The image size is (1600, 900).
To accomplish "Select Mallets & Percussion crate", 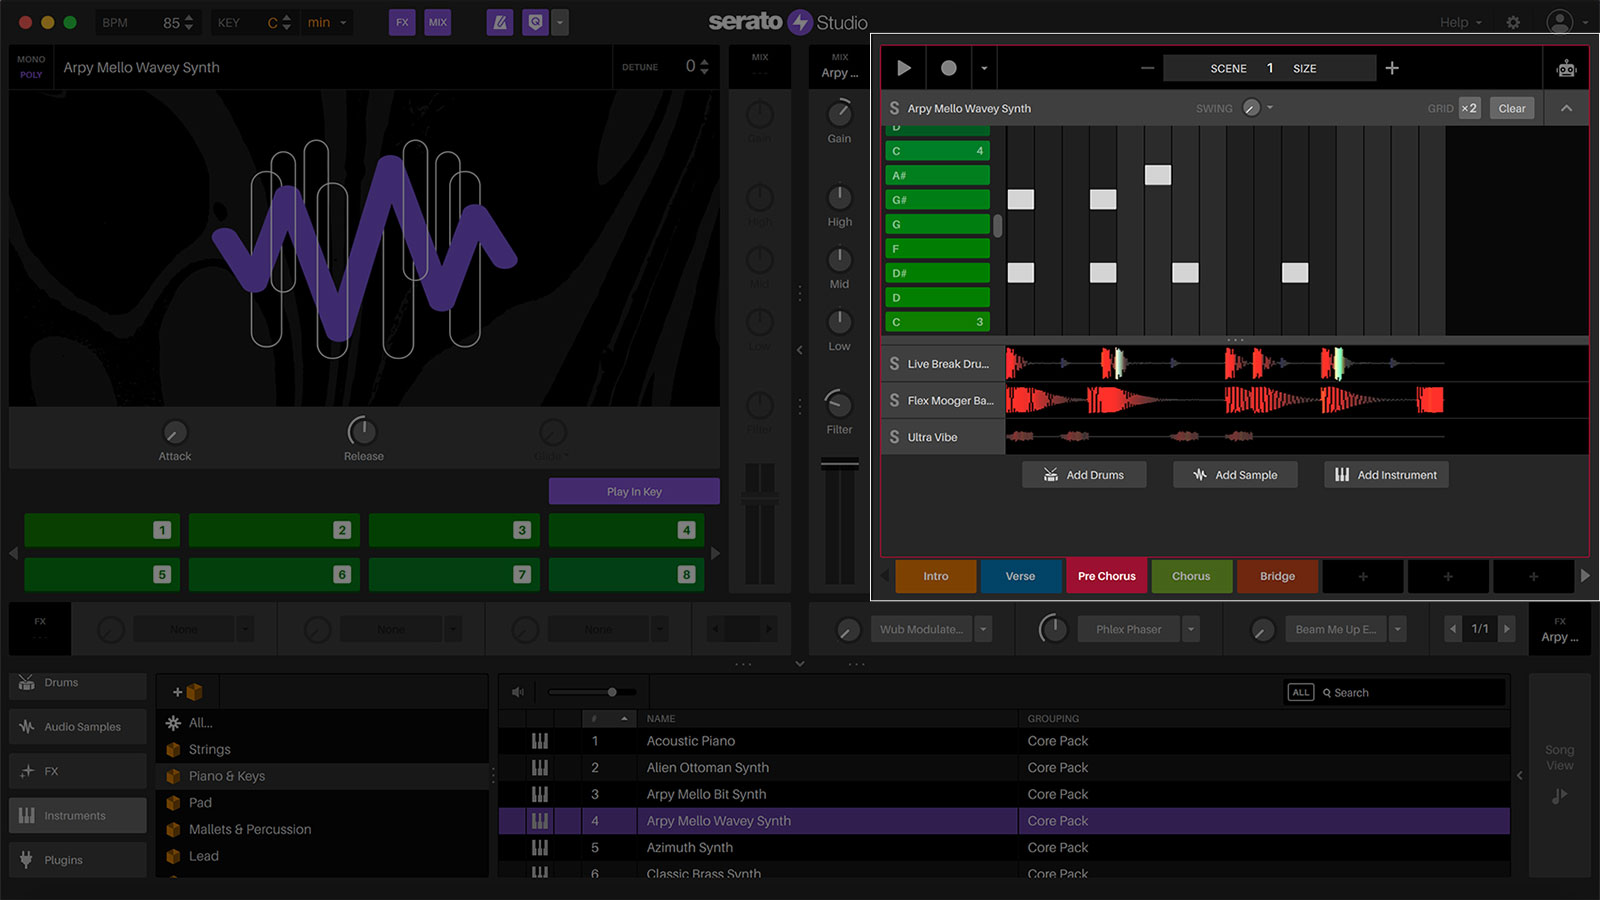I will click(322, 829).
